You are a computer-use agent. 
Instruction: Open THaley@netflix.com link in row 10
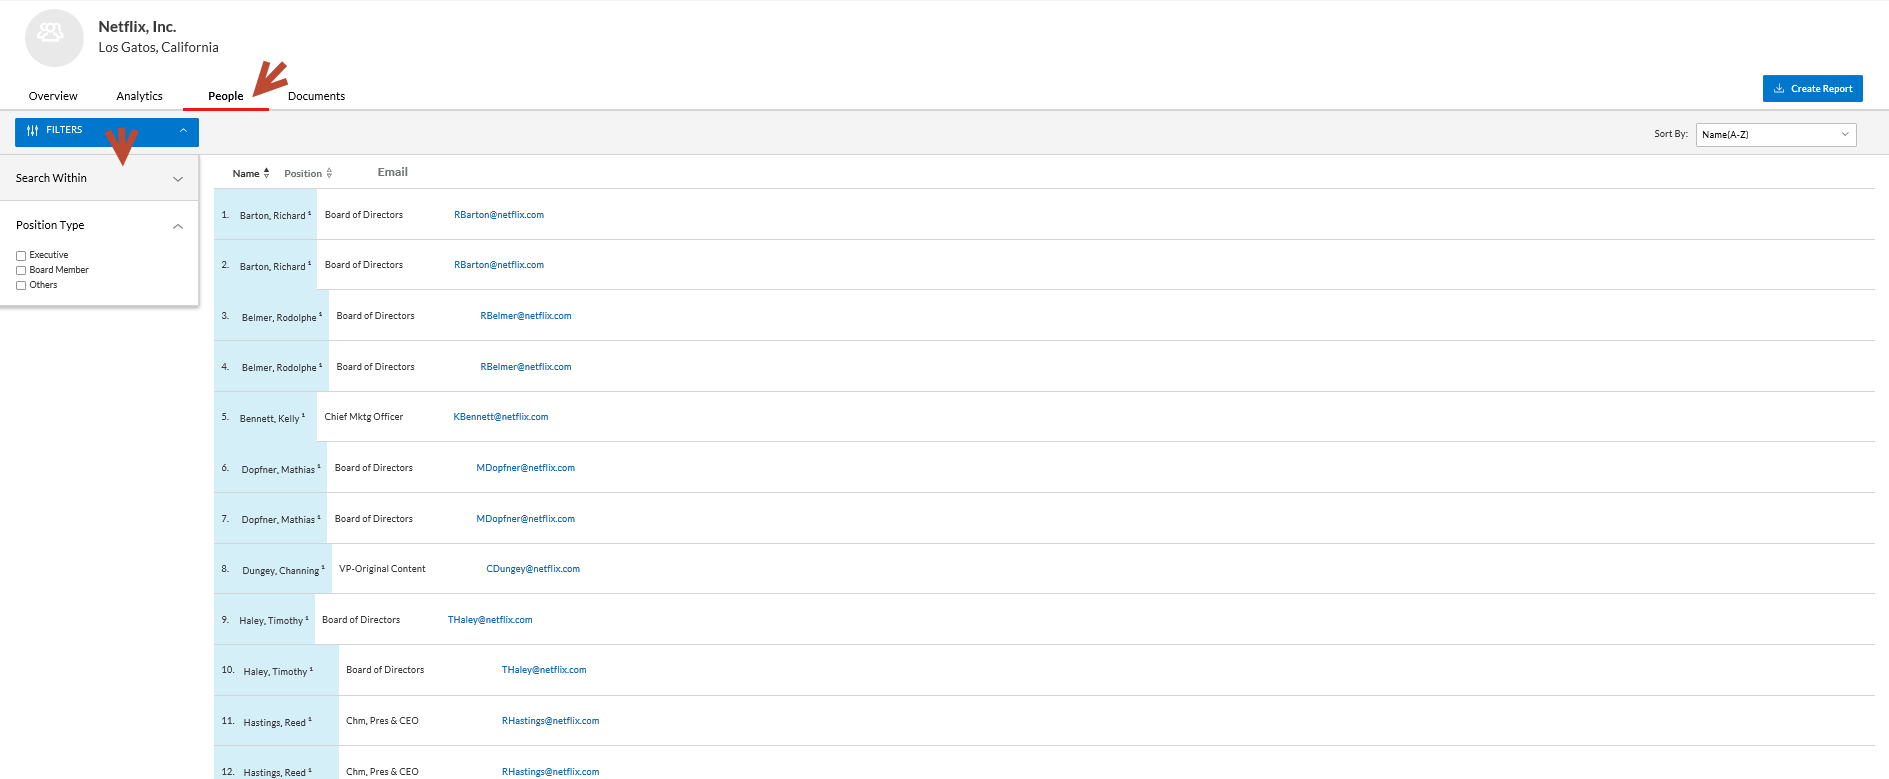[544, 670]
